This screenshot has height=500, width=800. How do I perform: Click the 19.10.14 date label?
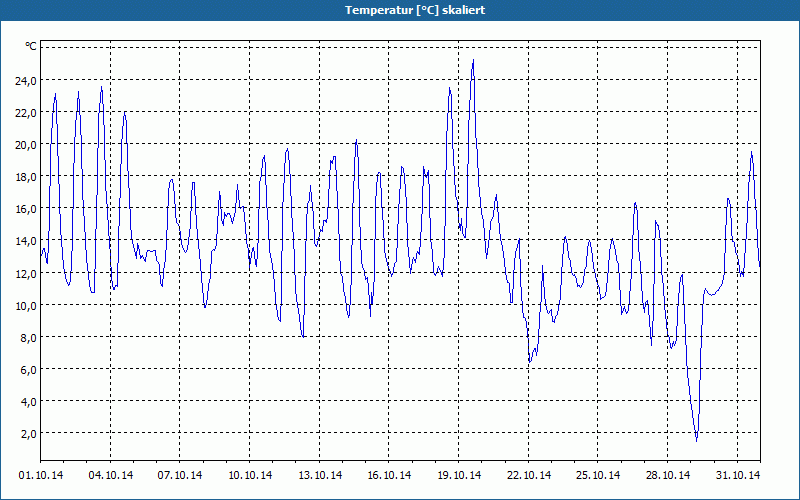click(459, 475)
